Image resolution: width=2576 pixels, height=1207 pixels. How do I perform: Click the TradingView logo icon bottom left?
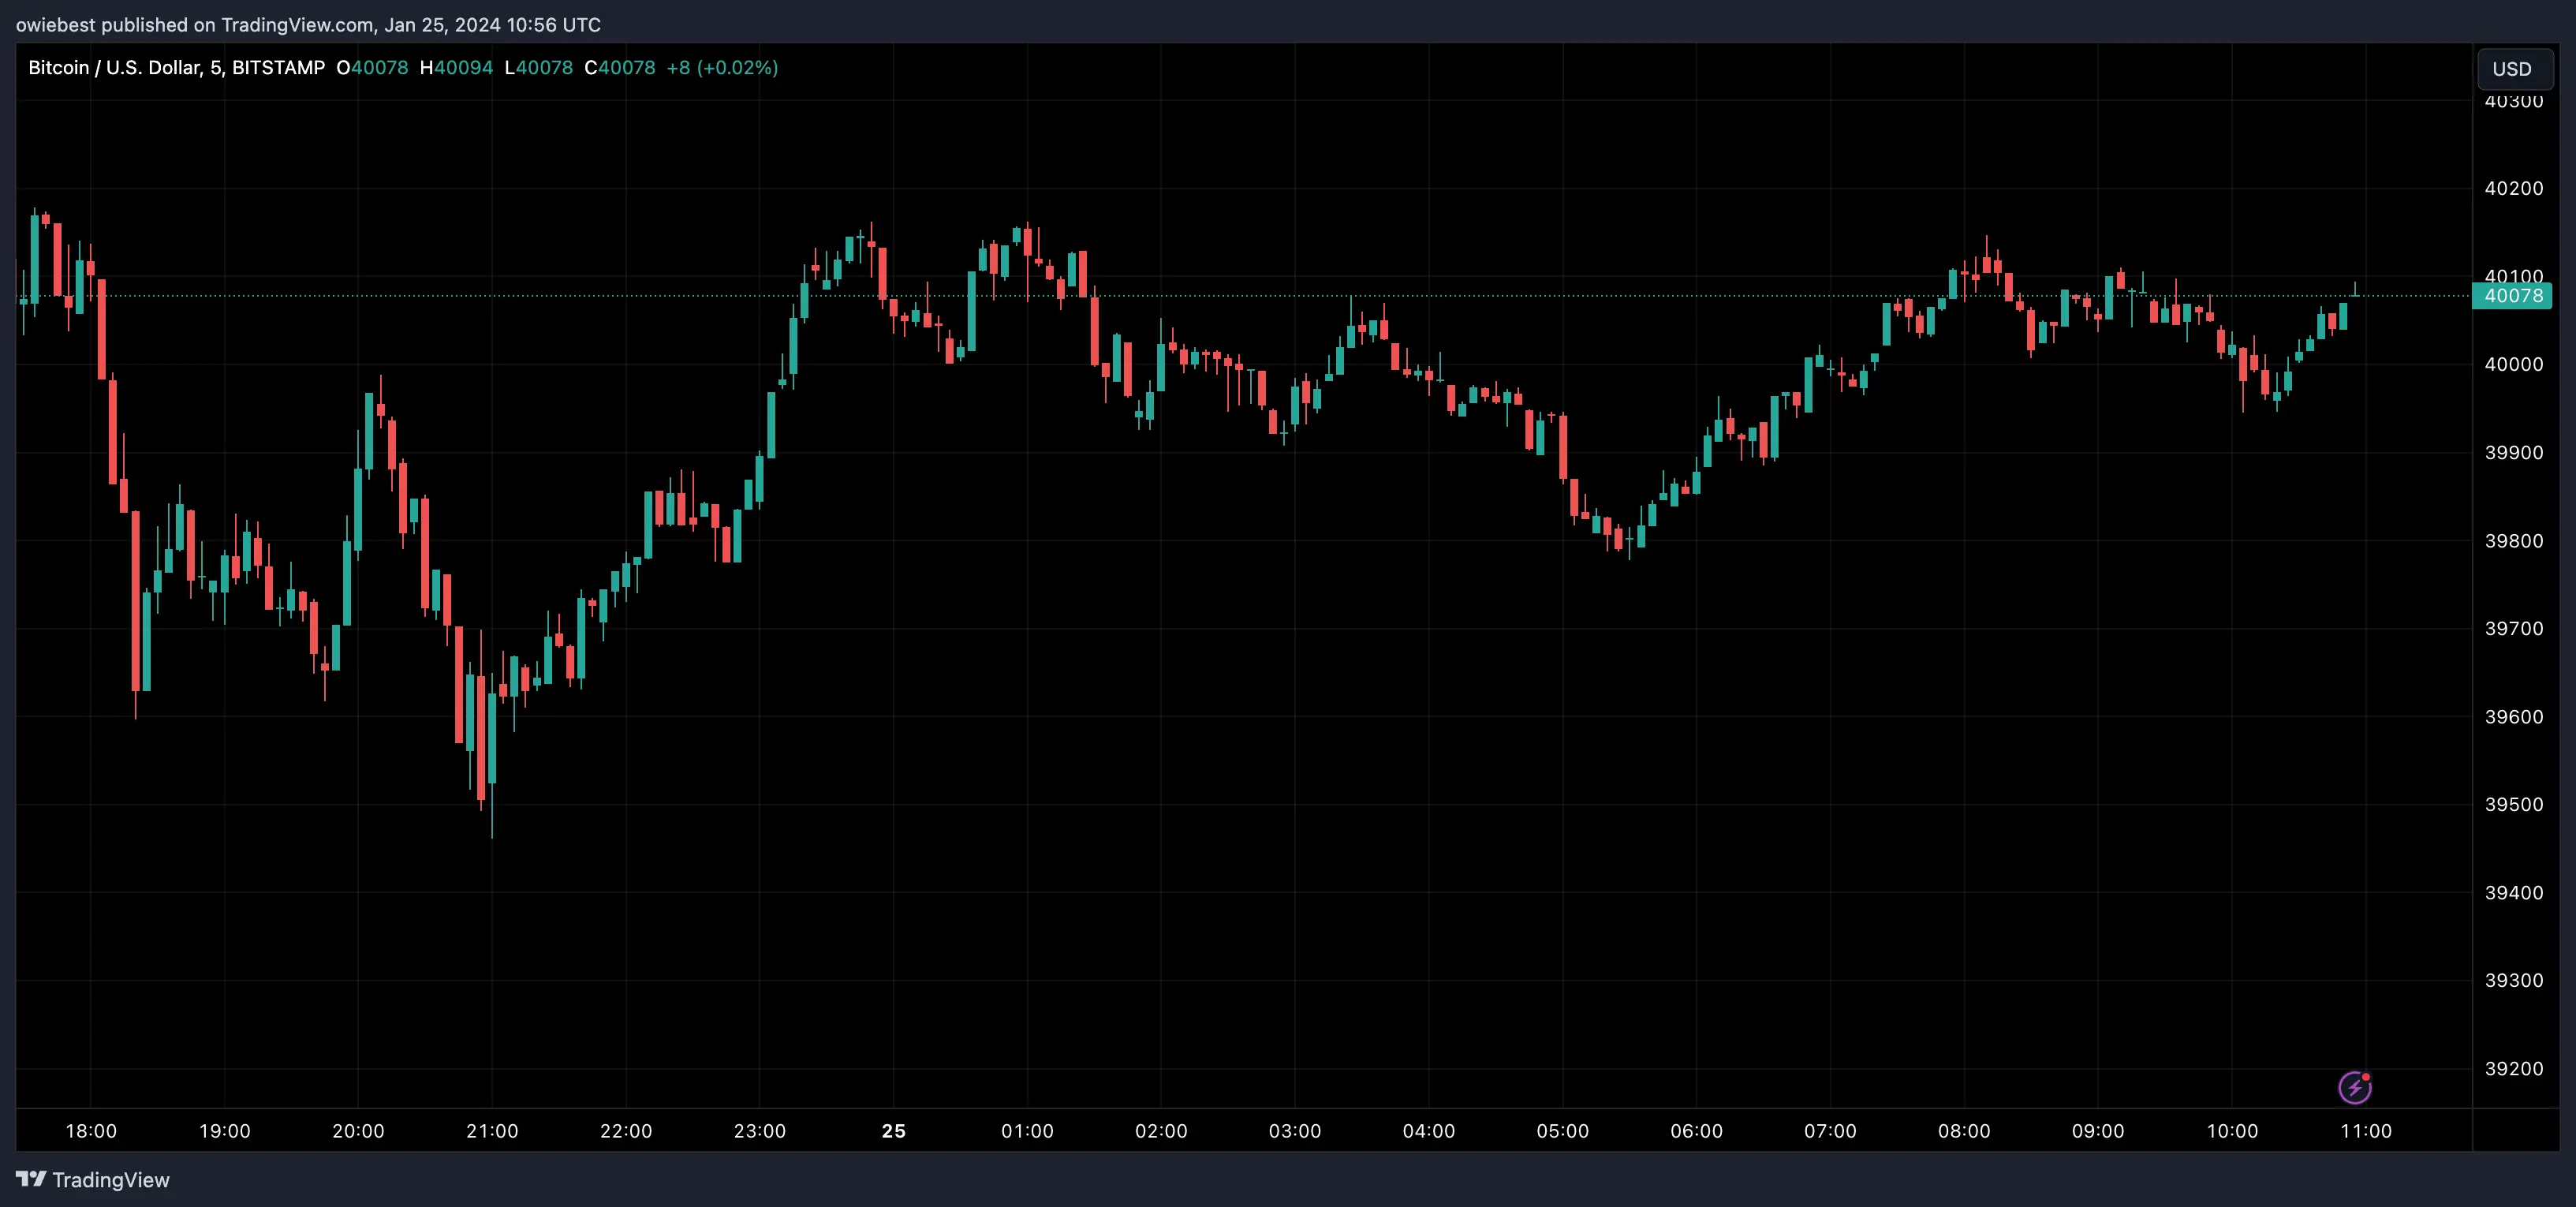pos(33,1180)
